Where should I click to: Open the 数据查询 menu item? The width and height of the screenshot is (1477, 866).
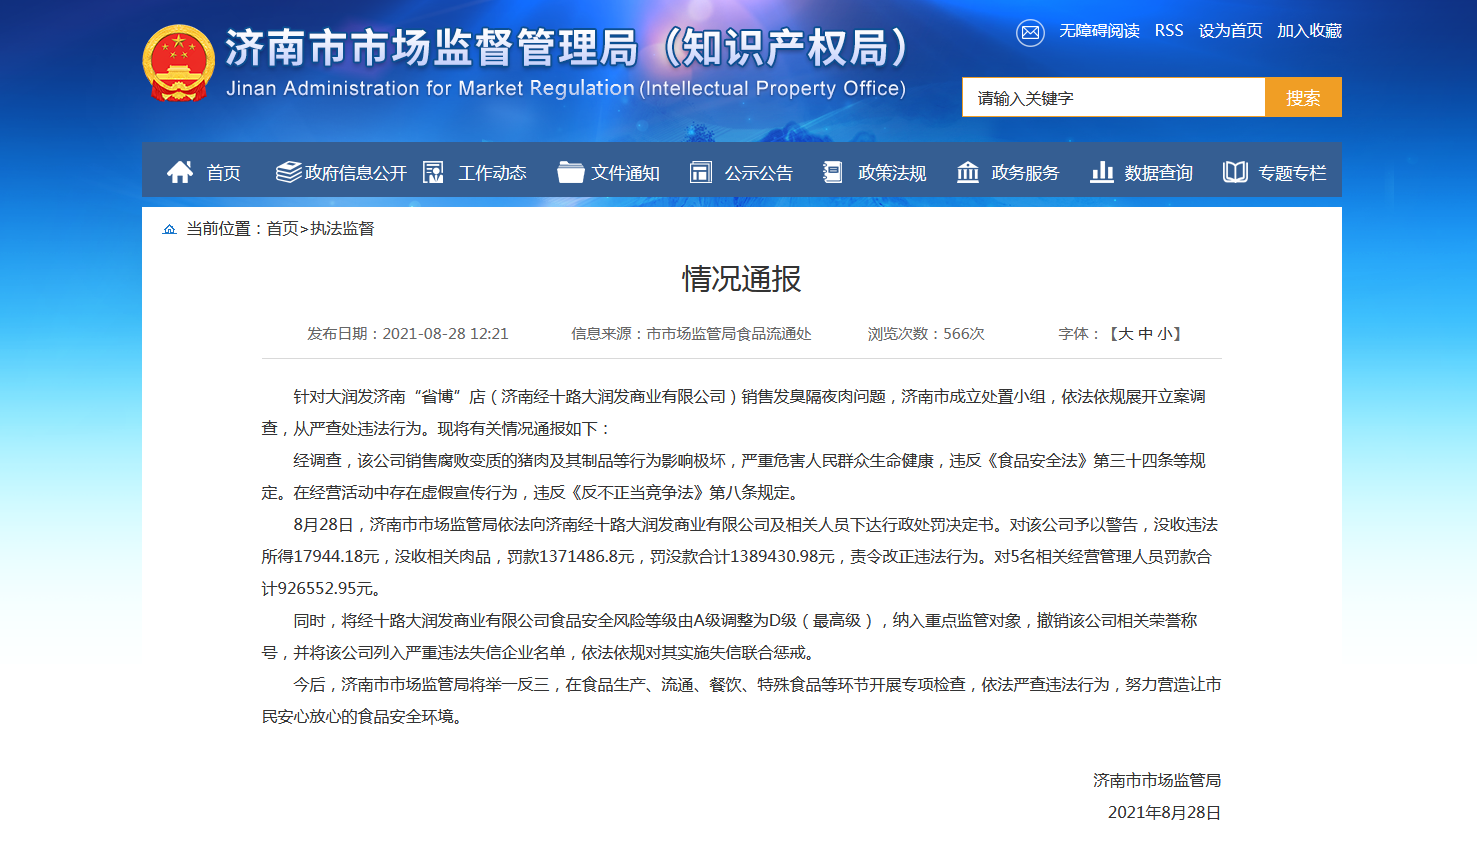click(x=1158, y=173)
